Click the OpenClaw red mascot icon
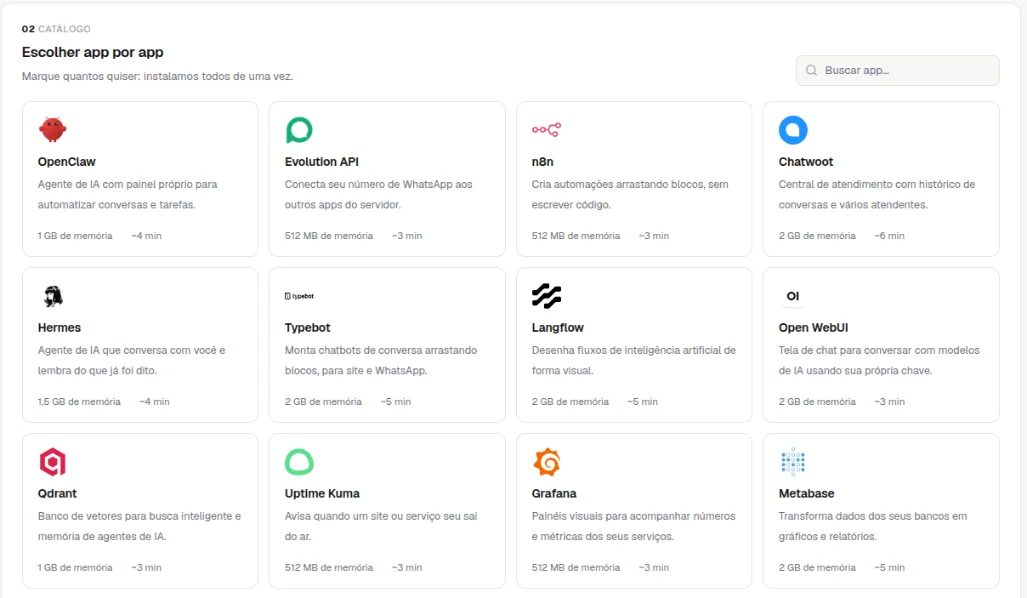The width and height of the screenshot is (1027, 598). [x=52, y=130]
